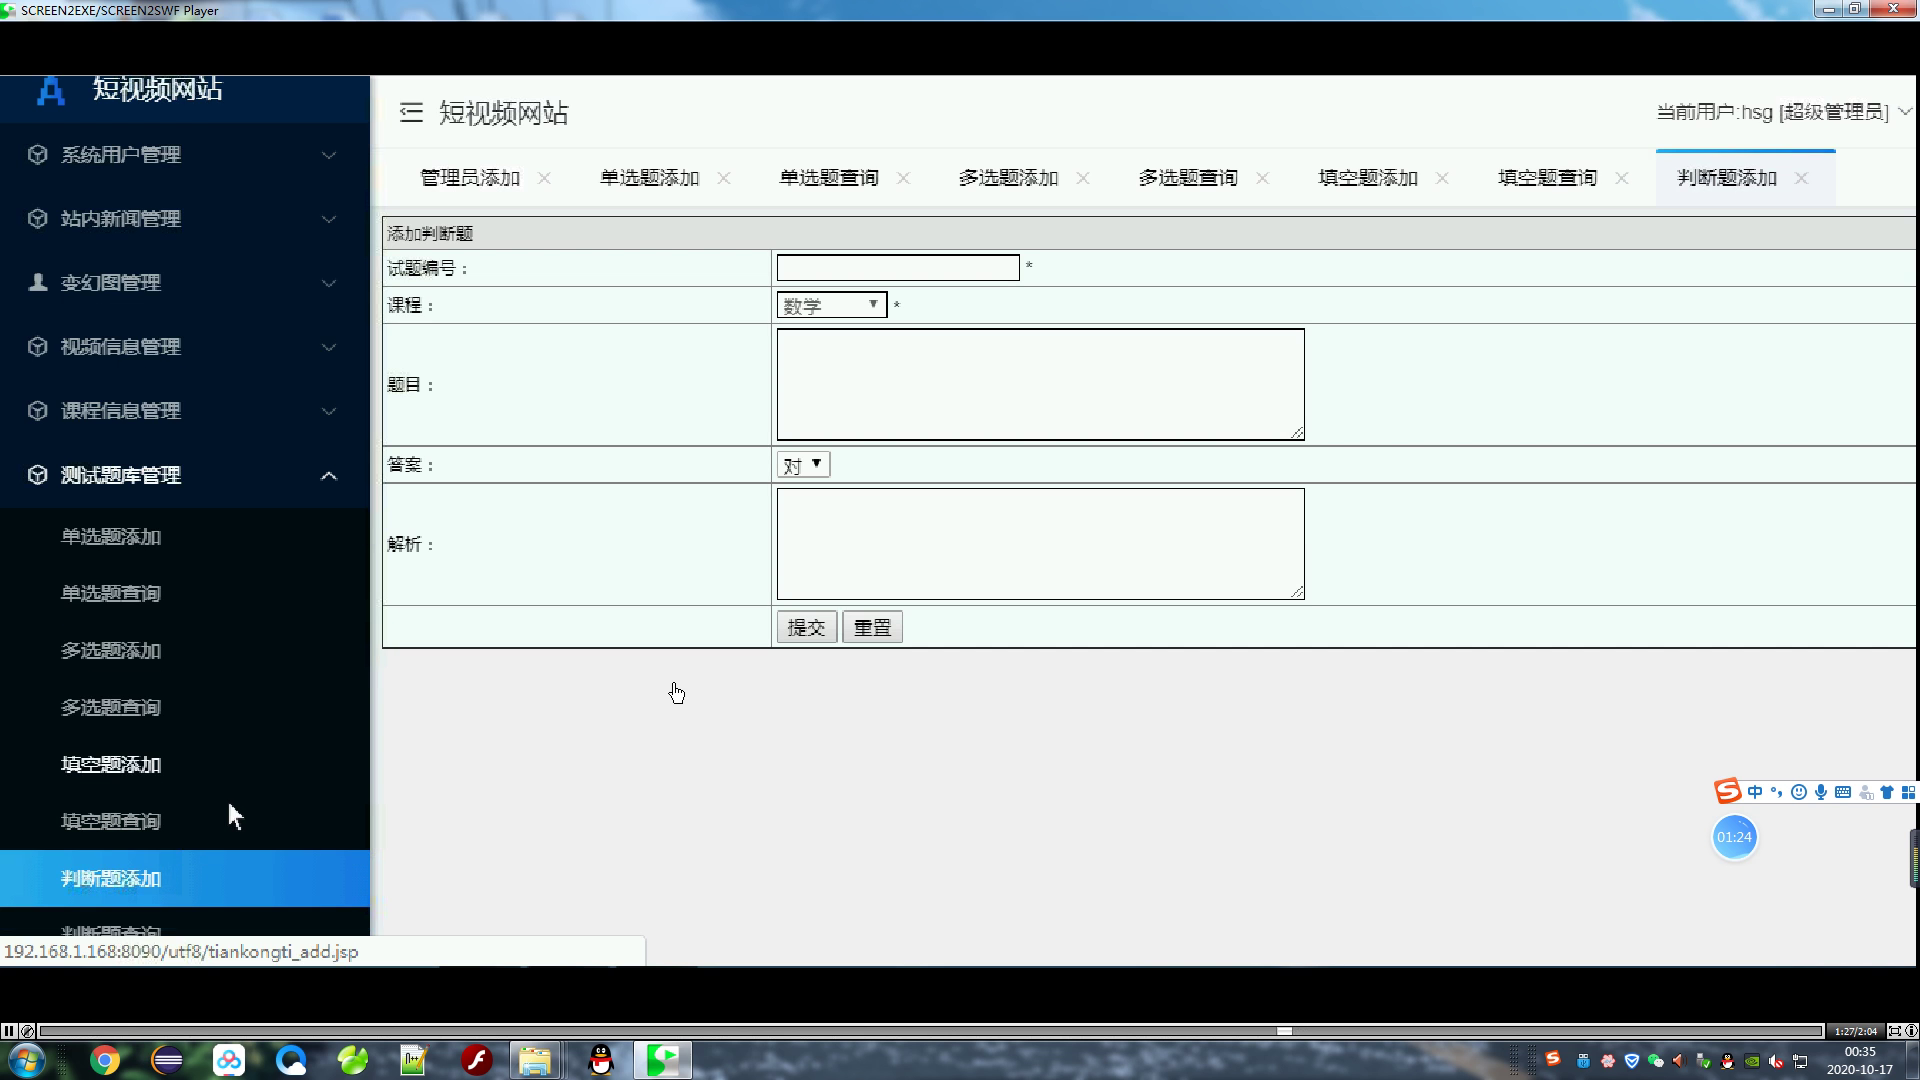Screen dimensions: 1920x1080
Task: Focus the 解析 text area
Action: pyautogui.click(x=1040, y=544)
